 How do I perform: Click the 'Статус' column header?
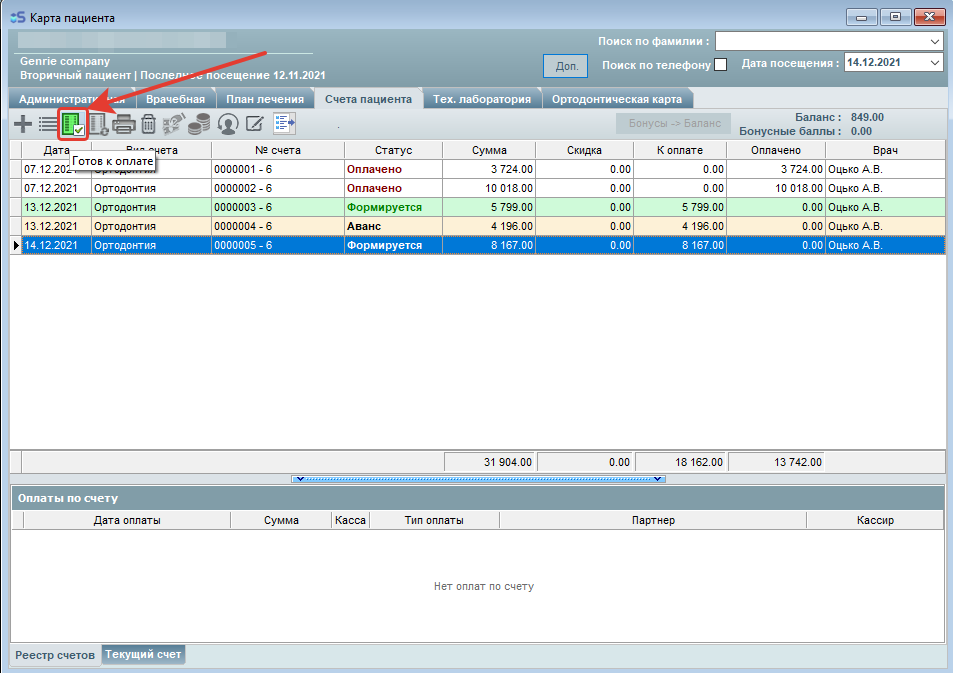tap(393, 150)
